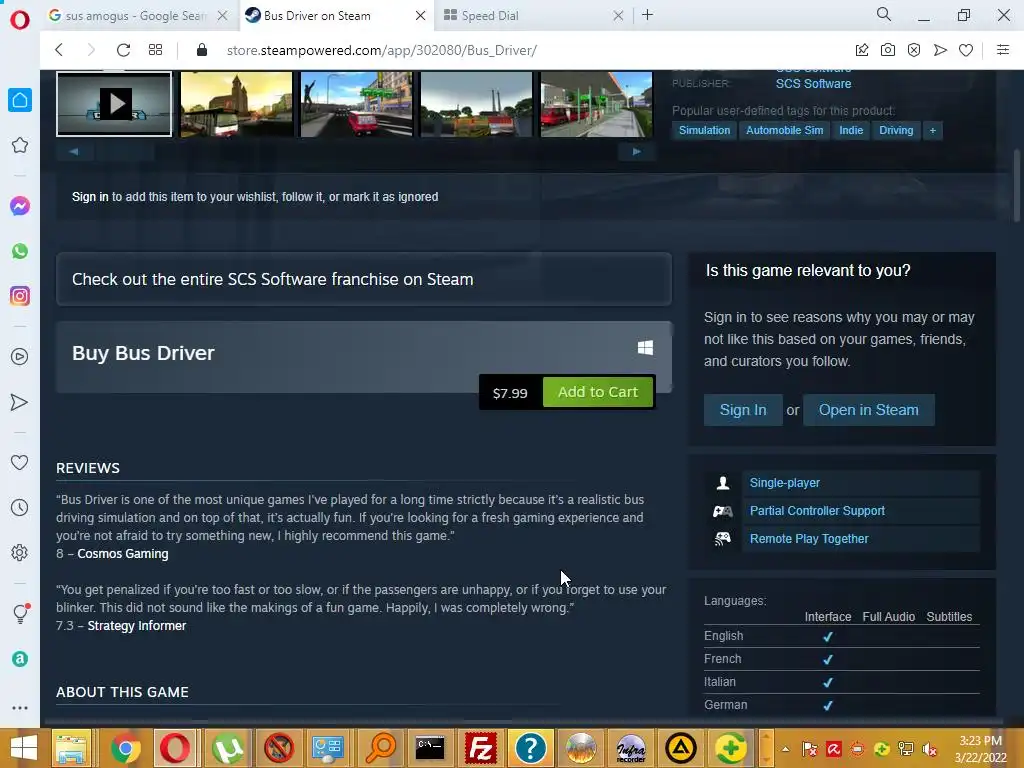Screen dimensions: 1024x768
Task: Open Settings gear in the sidebar
Action: pos(20,552)
